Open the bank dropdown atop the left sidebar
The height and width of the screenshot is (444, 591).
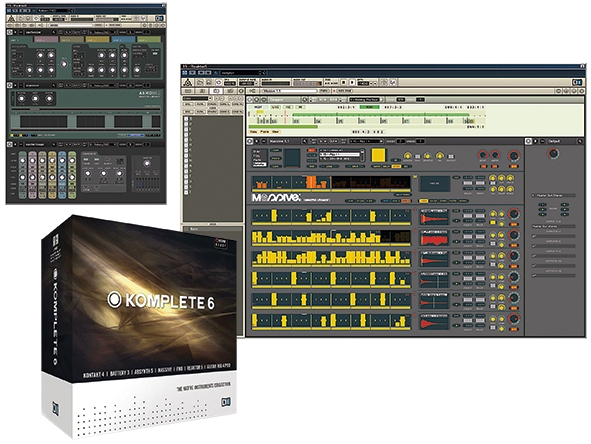[x=196, y=99]
